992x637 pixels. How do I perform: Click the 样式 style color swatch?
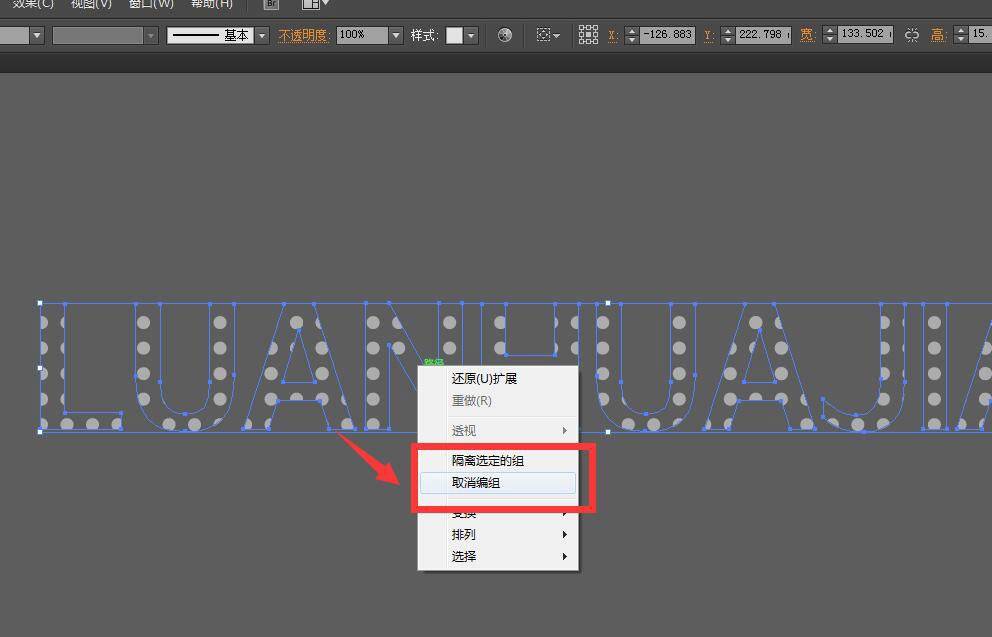(x=454, y=35)
